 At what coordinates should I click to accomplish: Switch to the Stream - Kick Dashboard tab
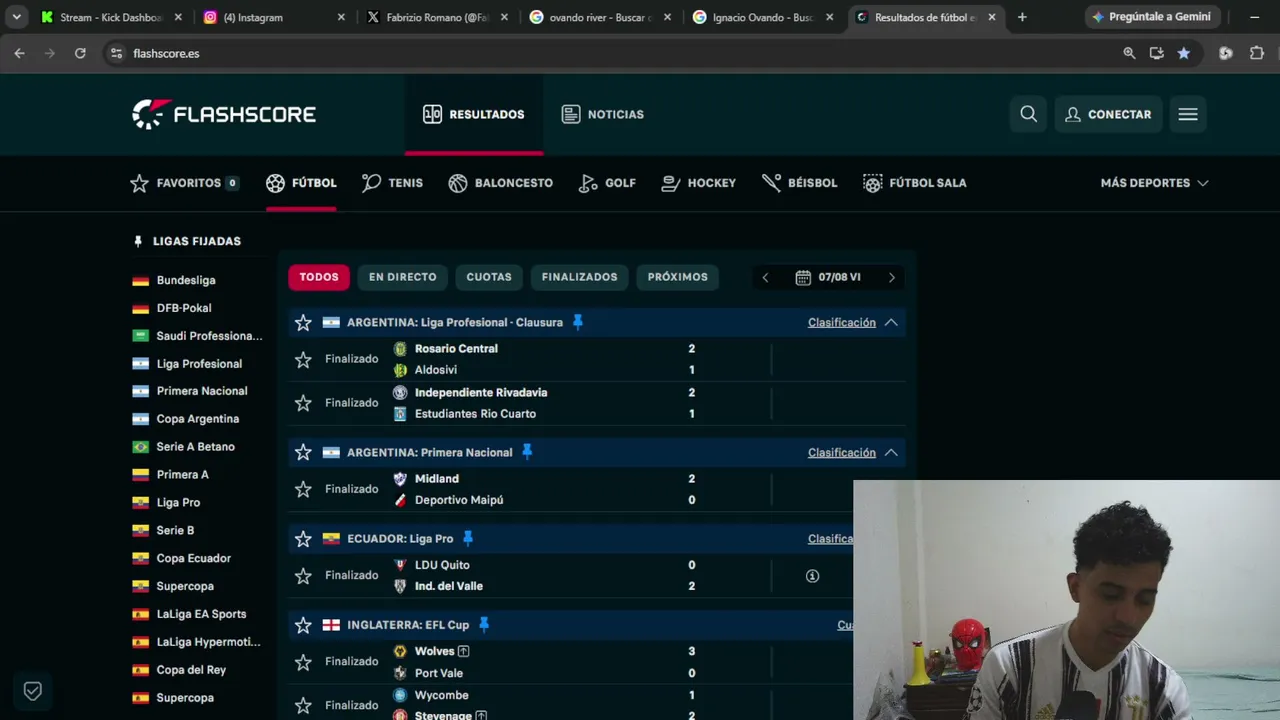(x=112, y=17)
